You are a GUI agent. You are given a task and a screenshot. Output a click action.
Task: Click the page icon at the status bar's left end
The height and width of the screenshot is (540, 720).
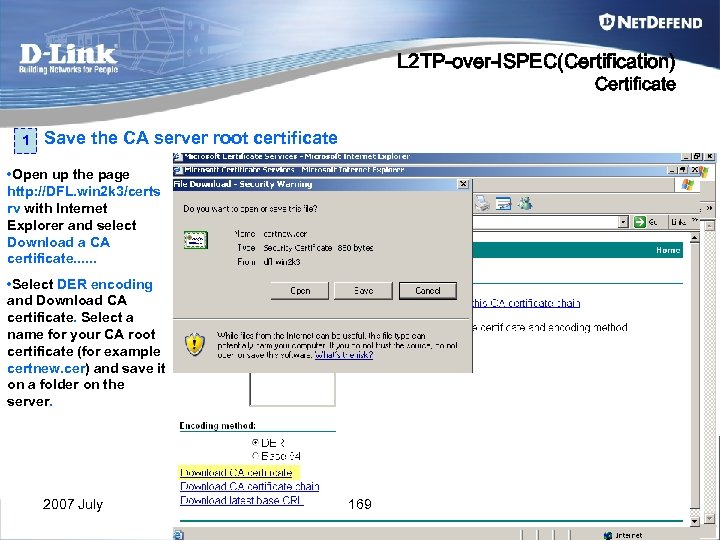coord(178,535)
